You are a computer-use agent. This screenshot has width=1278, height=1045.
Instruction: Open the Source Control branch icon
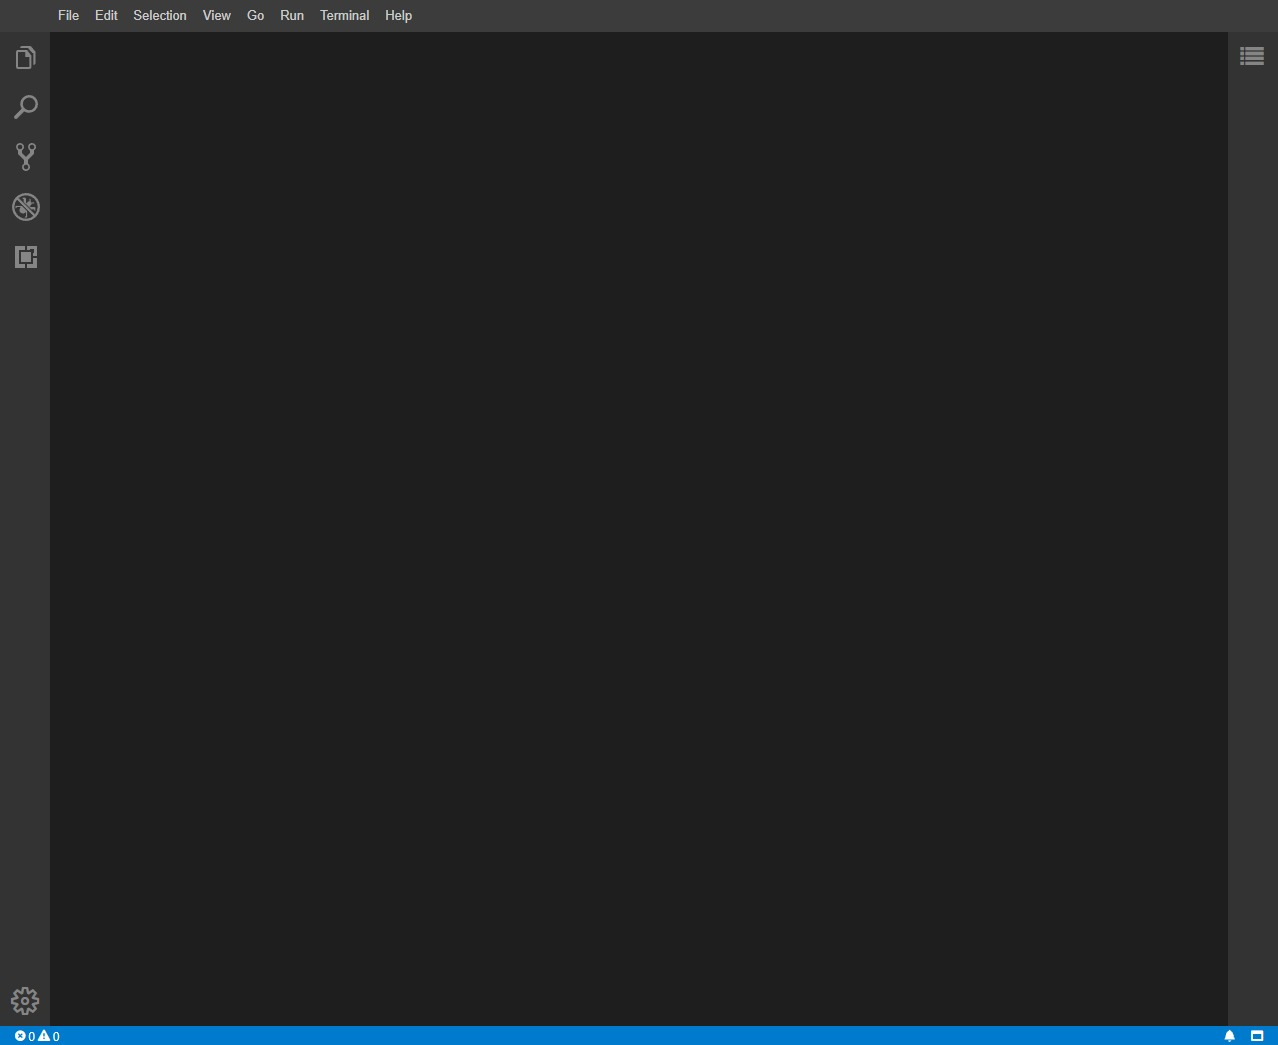click(x=25, y=157)
